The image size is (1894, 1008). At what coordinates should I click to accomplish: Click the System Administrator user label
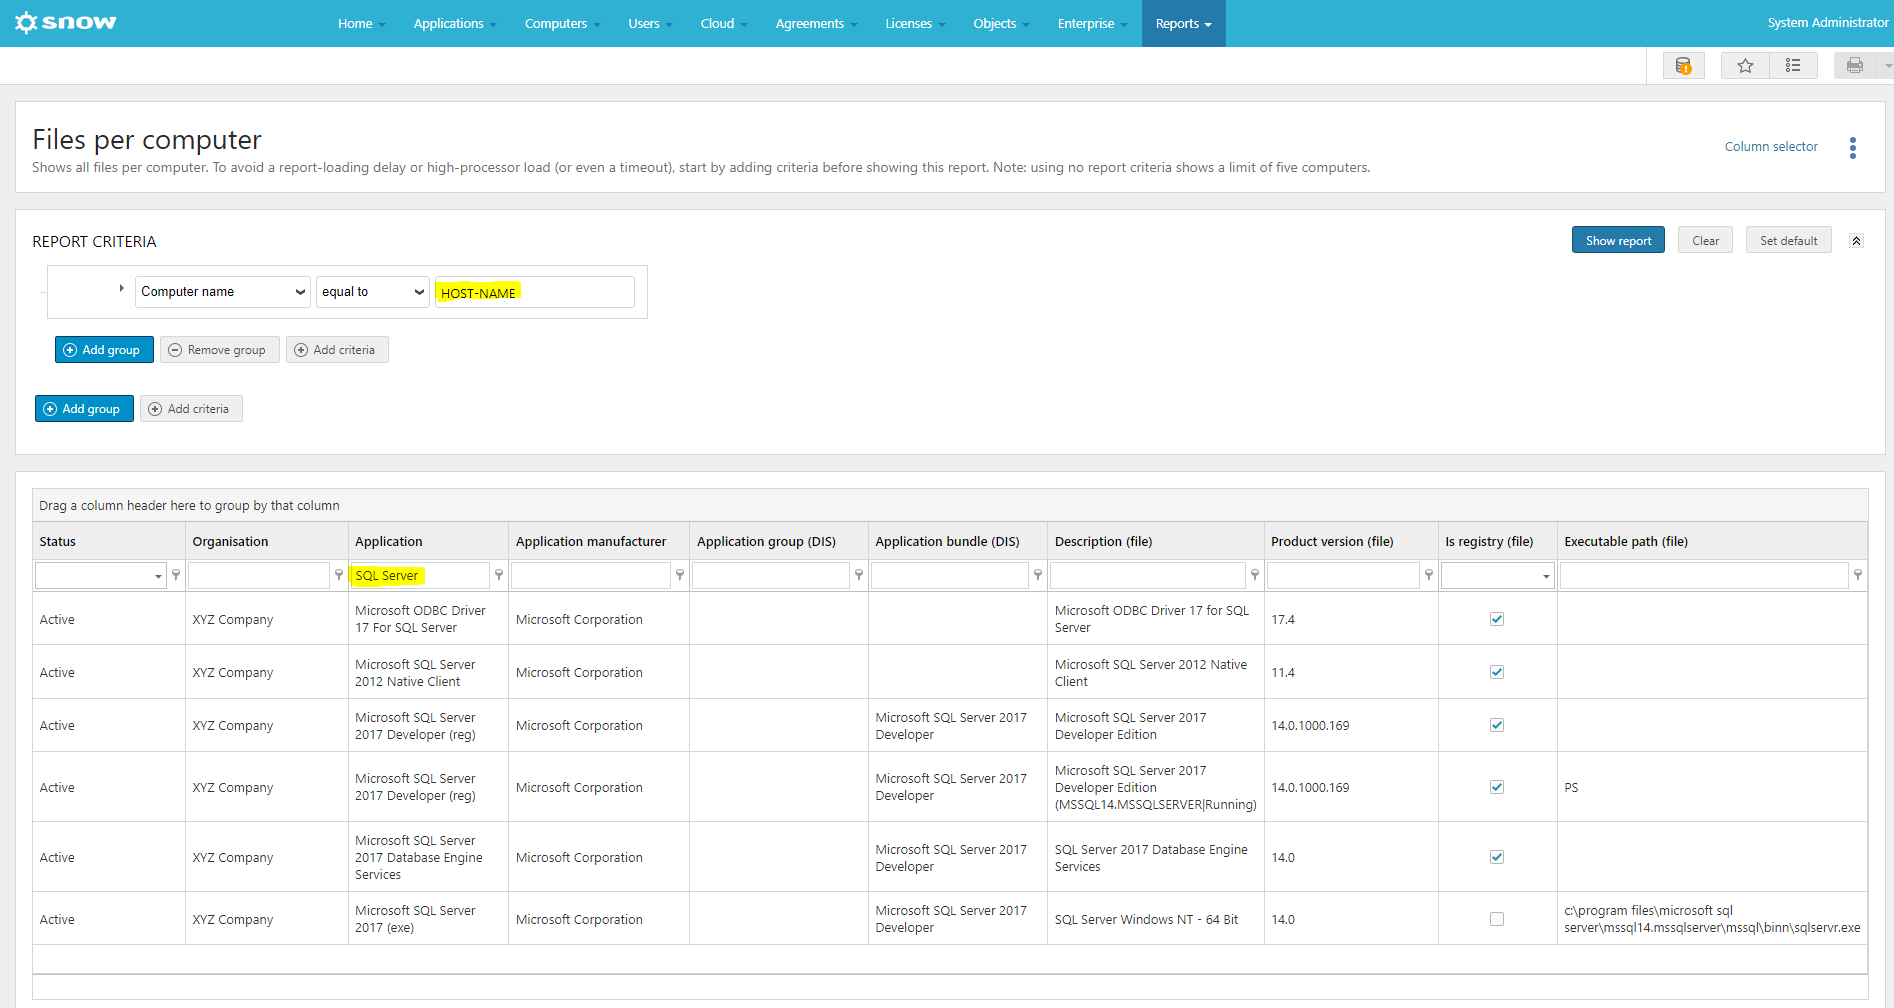point(1828,22)
